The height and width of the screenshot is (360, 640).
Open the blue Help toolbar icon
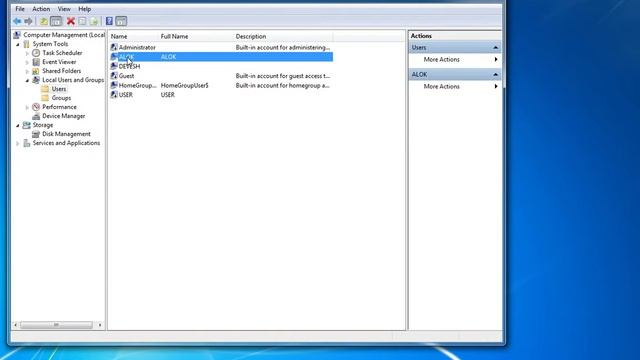(109, 21)
